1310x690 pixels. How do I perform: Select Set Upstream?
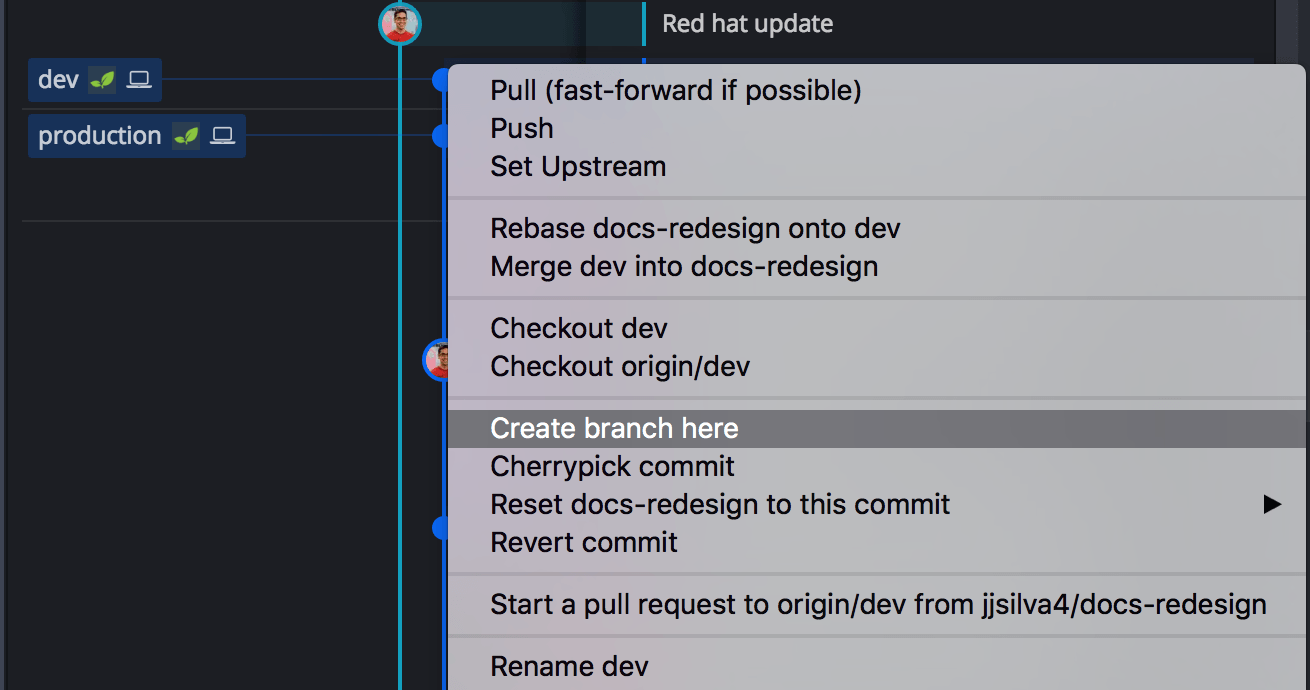point(578,166)
